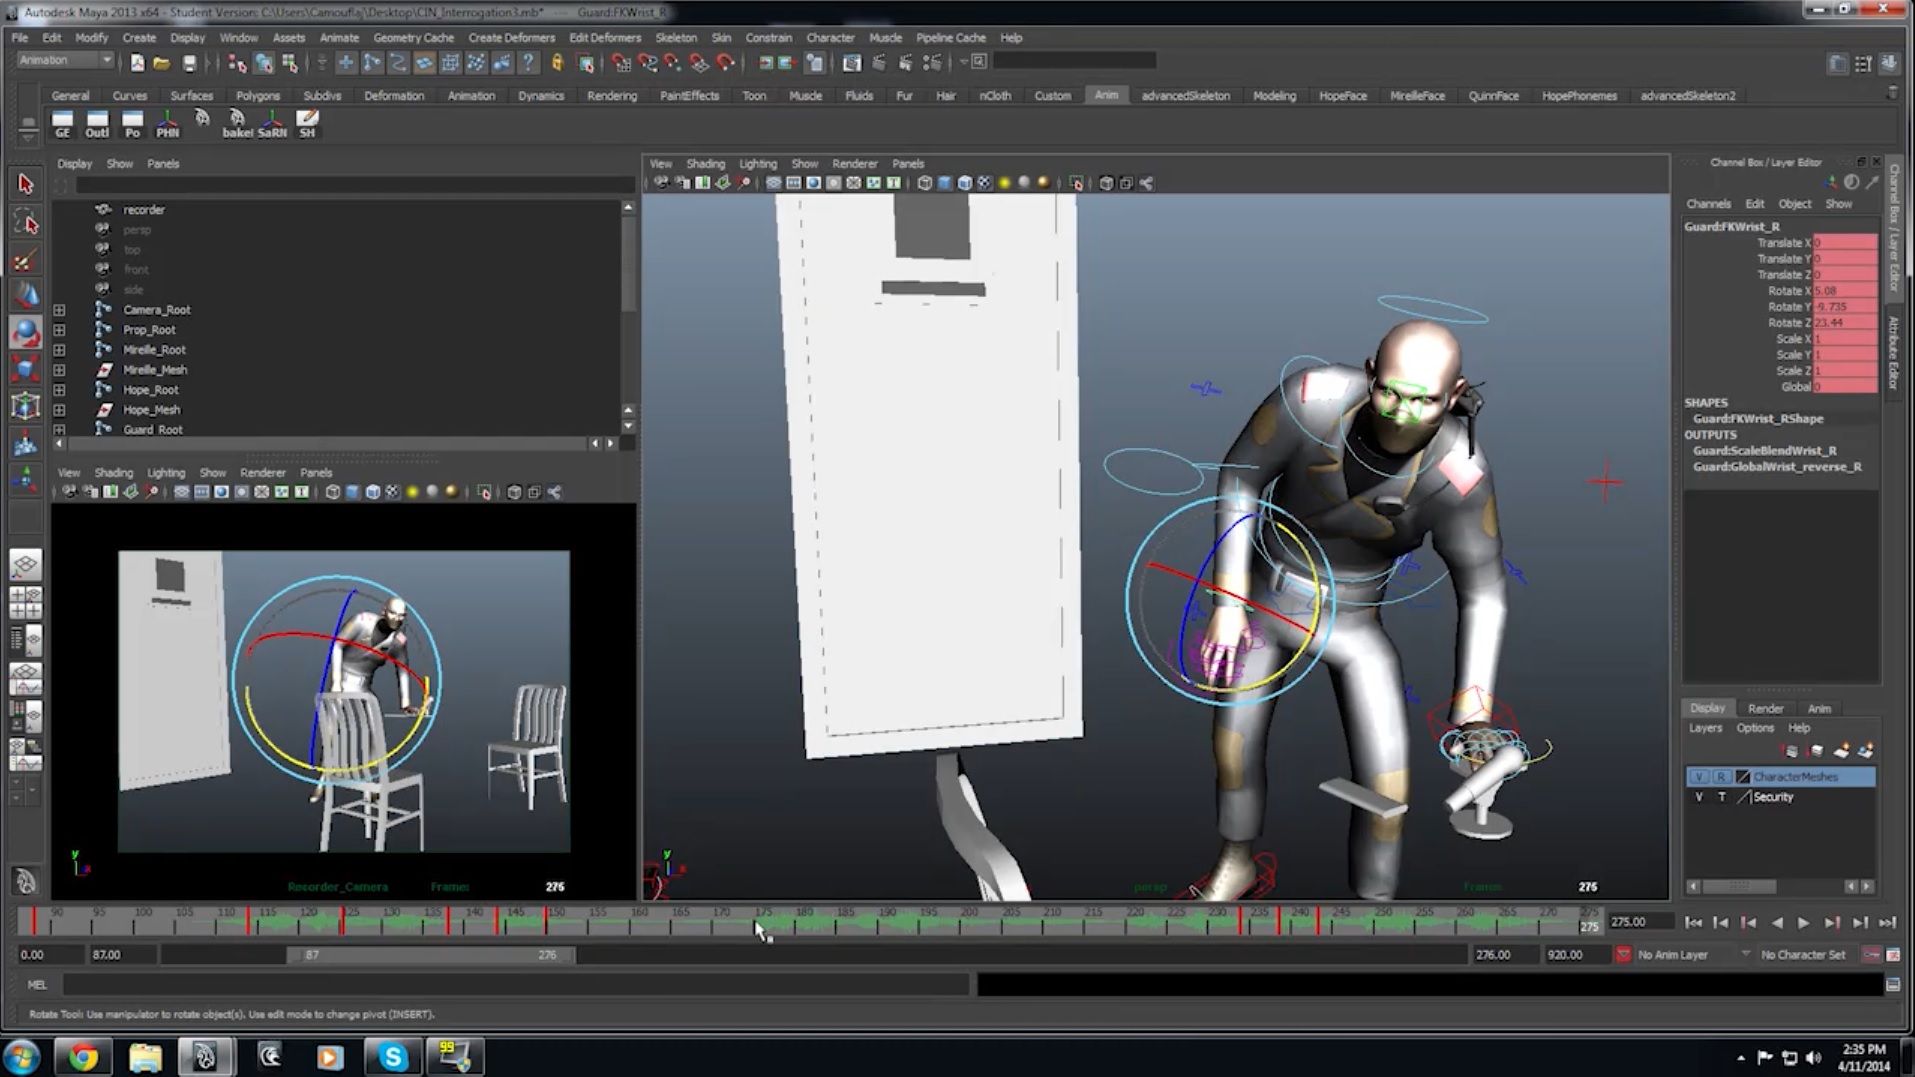Screen dimensions: 1915x1077
Task: Jump to the end of playback range
Action: 1887,923
